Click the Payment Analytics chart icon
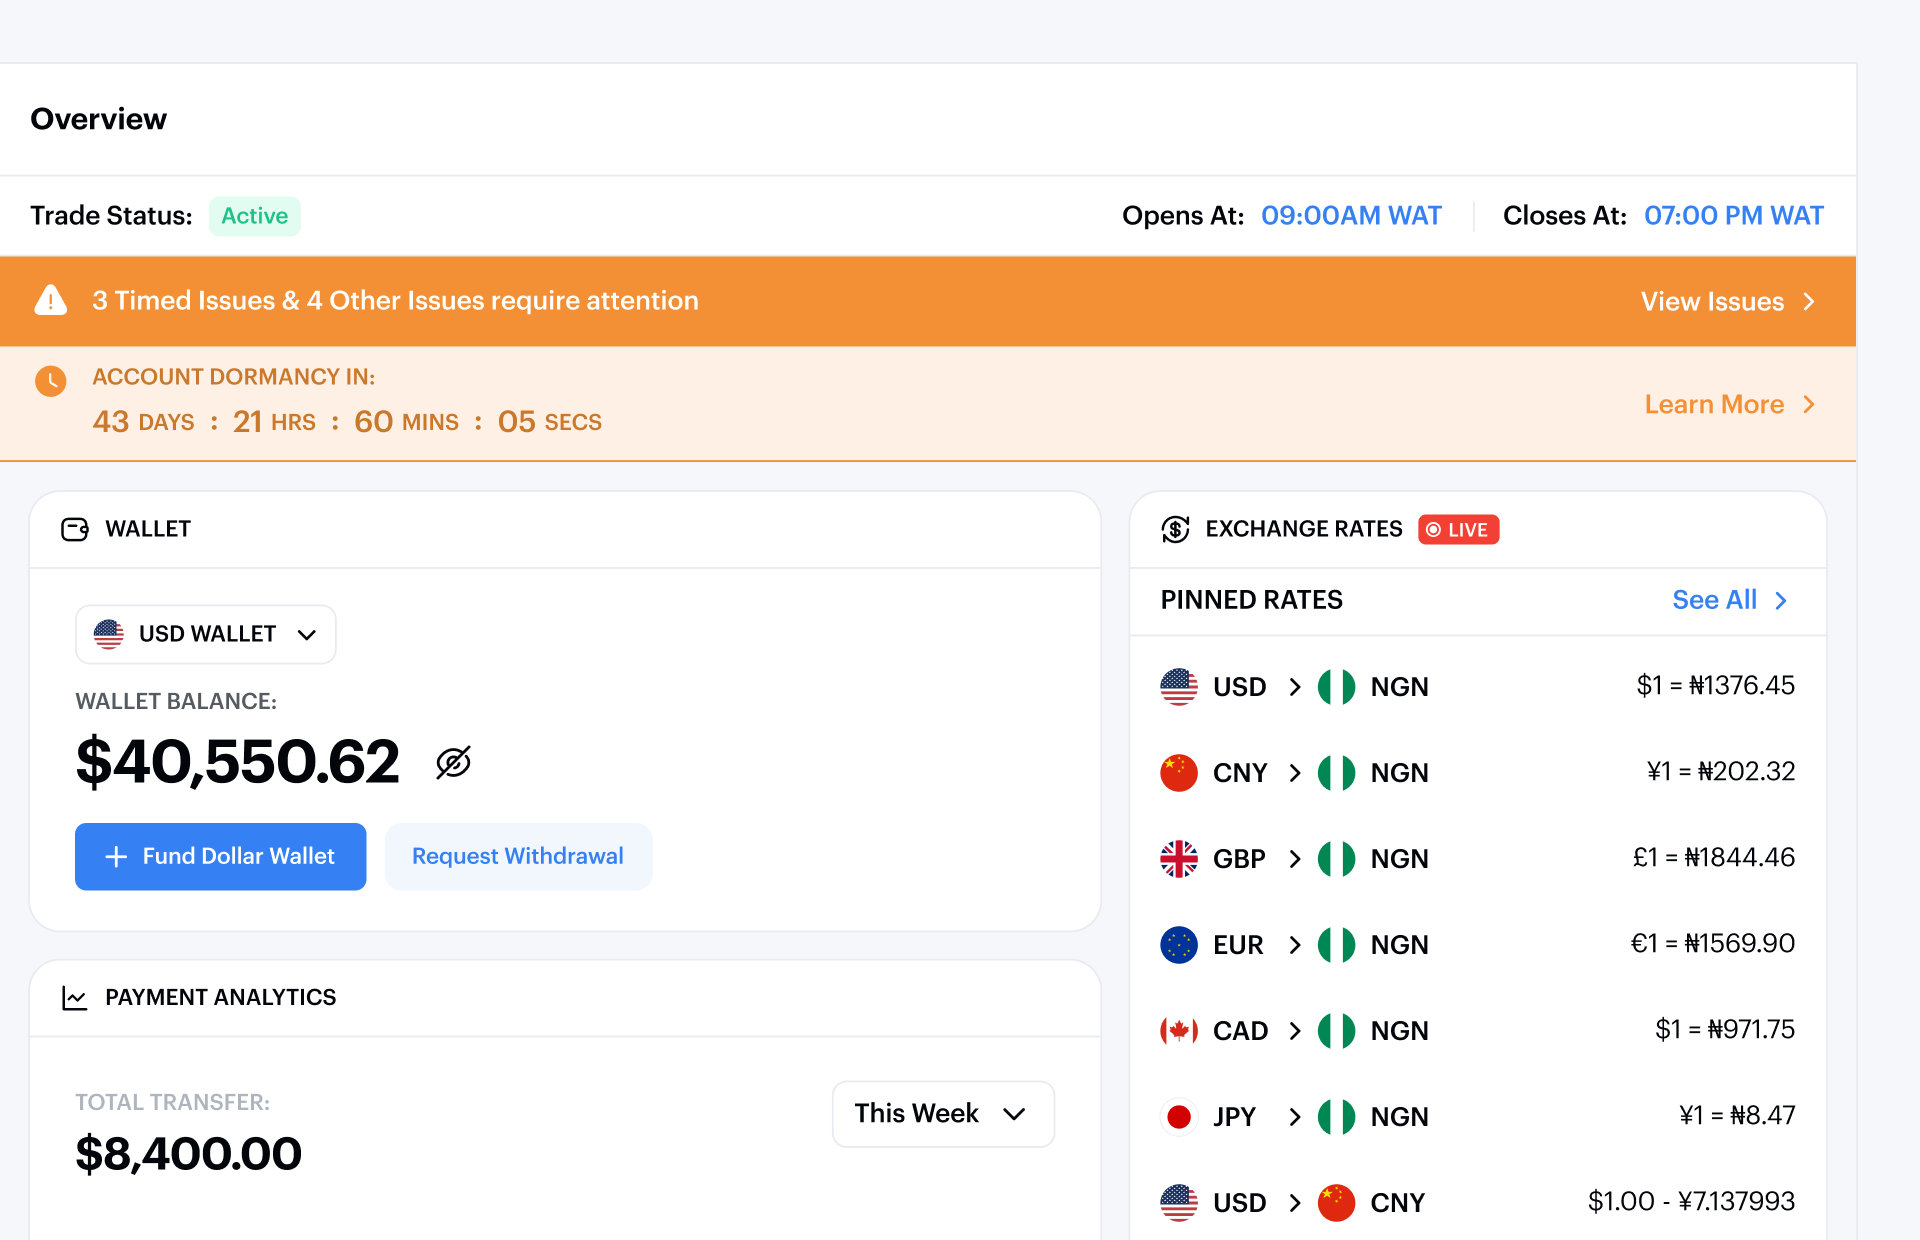Image resolution: width=1920 pixels, height=1240 pixels. (75, 997)
